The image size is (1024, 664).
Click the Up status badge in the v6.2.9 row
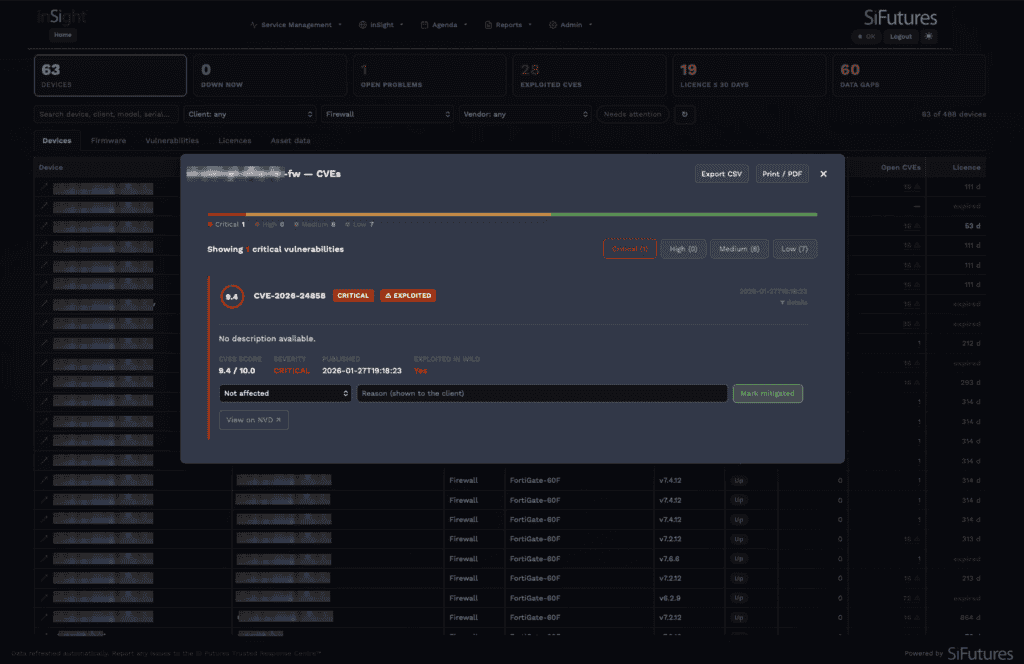coord(739,598)
